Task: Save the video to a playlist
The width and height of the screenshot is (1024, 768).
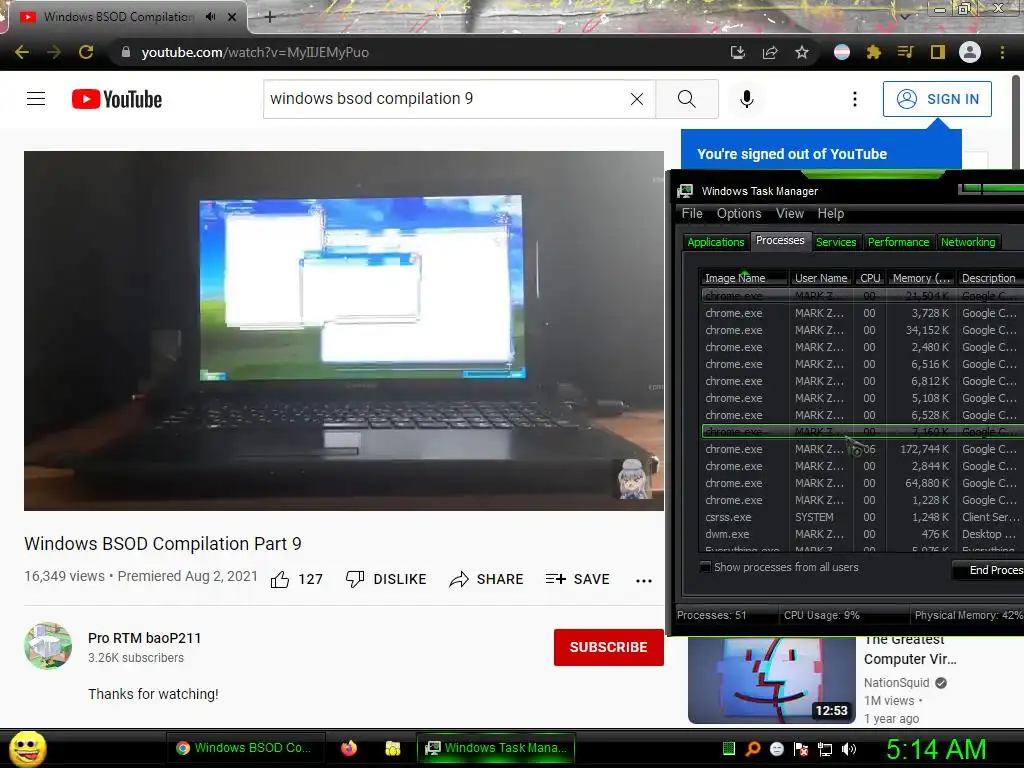Action: (577, 579)
